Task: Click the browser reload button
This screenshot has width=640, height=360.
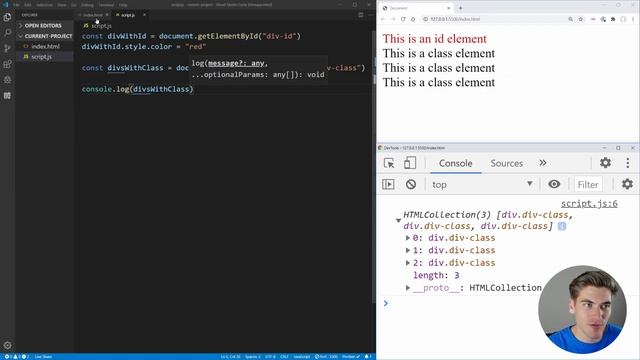Action: point(403,19)
